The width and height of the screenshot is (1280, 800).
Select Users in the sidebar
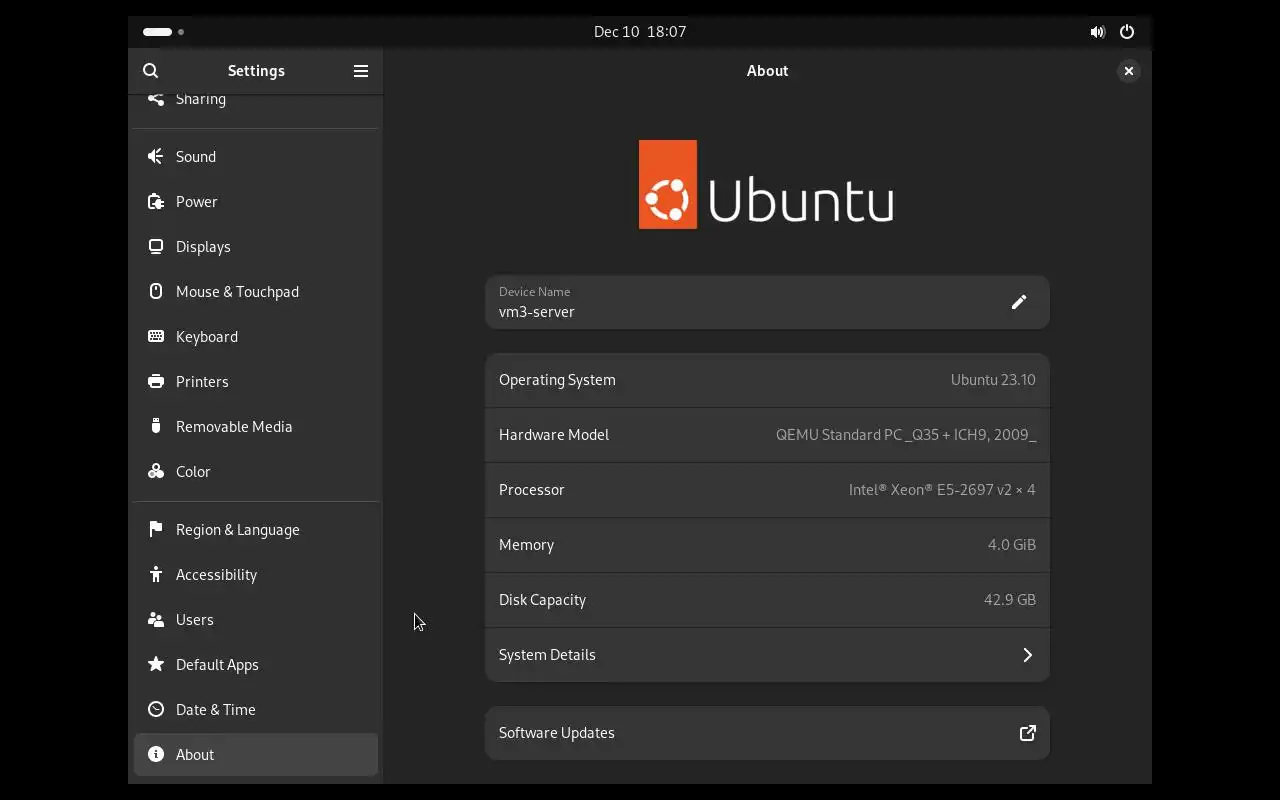[x=256, y=619]
